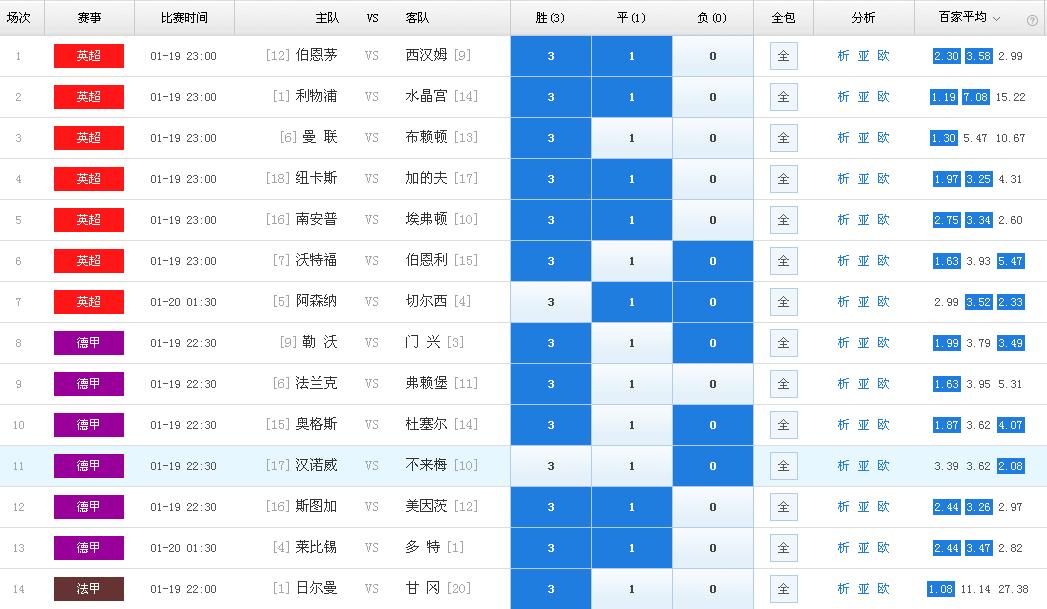This screenshot has width=1047, height=609.
Task: Click away team 不来梅
Action: pos(426,465)
